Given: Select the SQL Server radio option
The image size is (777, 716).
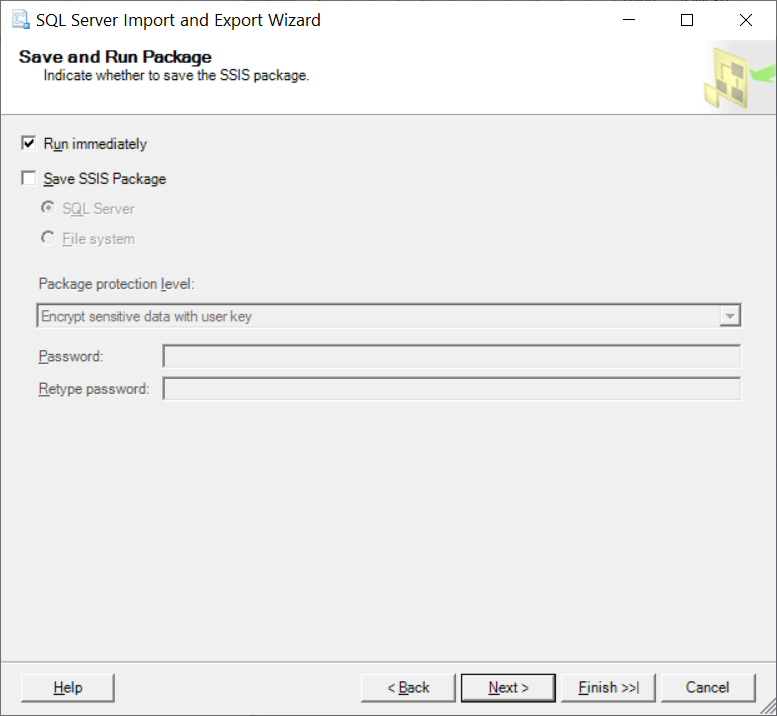Looking at the screenshot, I should 48,208.
